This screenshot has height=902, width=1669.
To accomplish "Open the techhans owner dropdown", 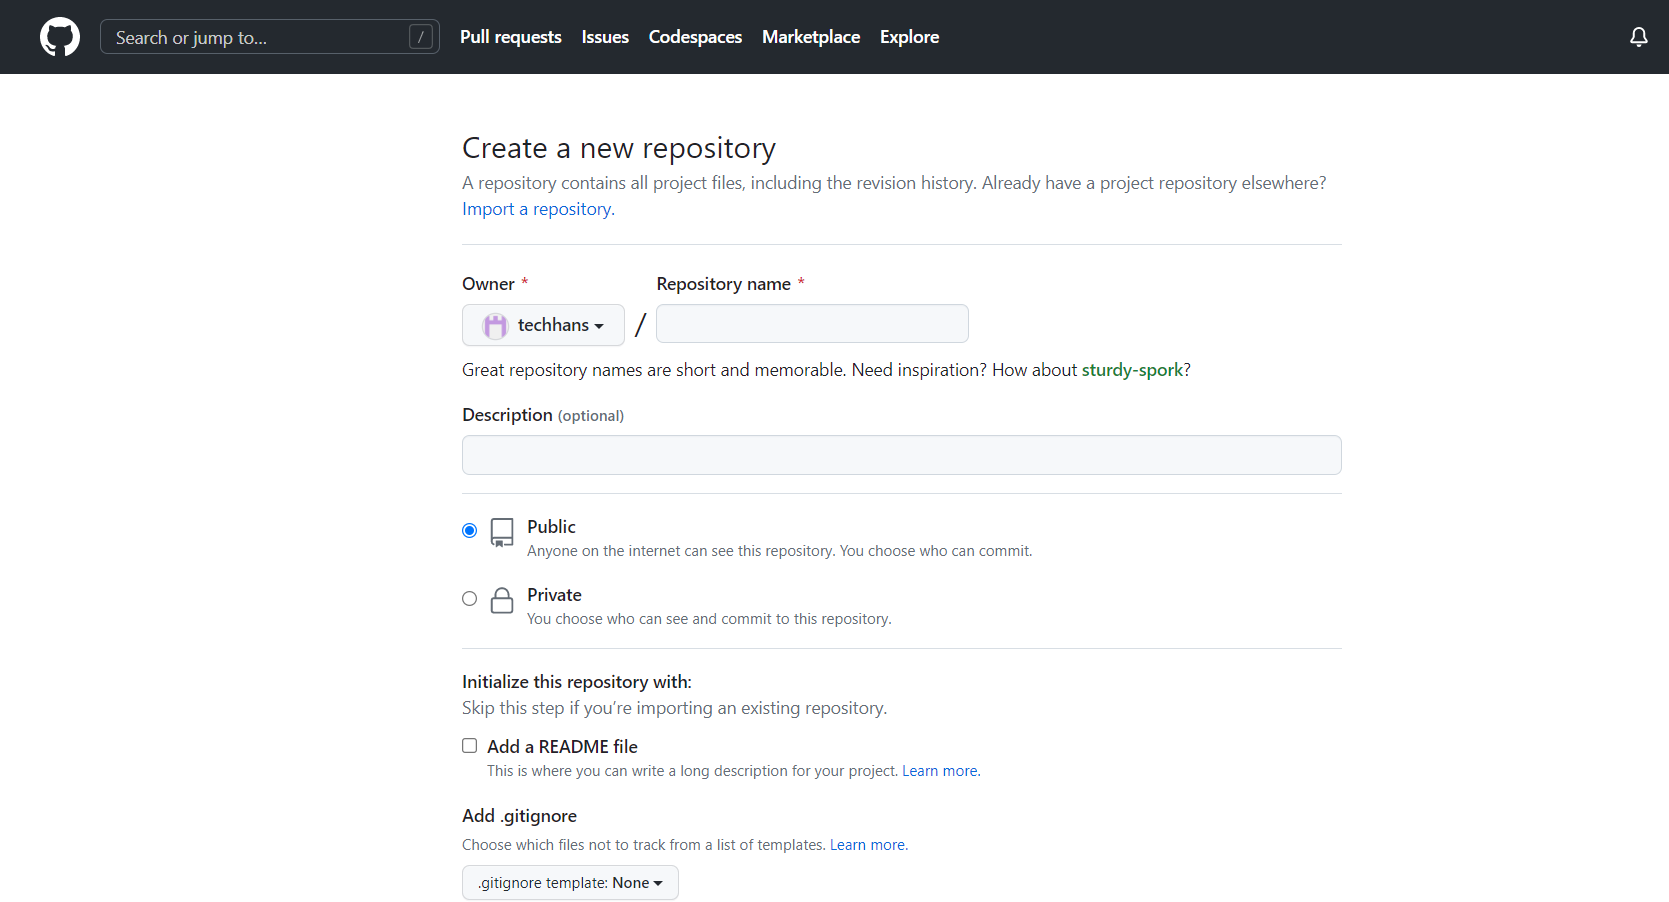I will 543,325.
